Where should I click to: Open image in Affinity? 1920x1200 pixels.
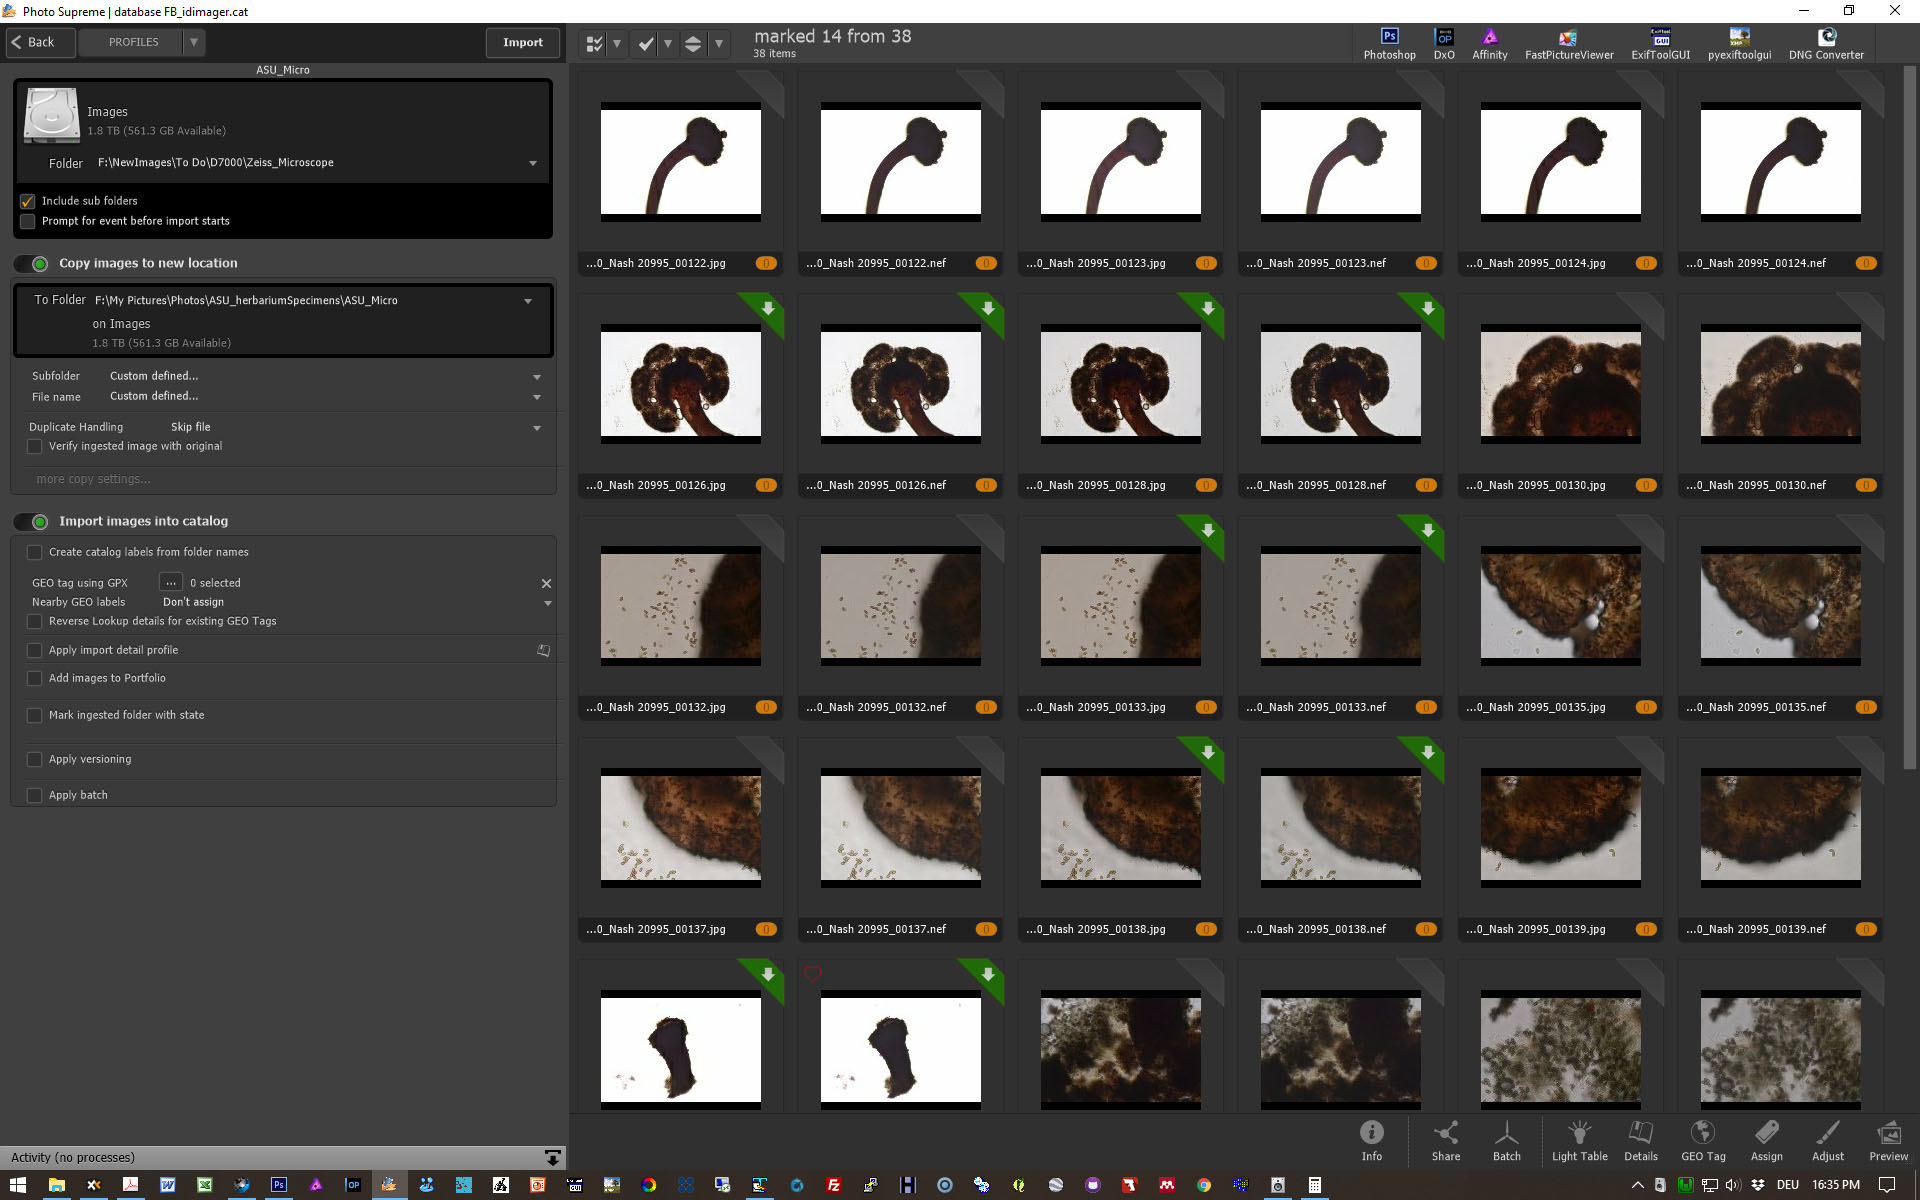(1489, 44)
